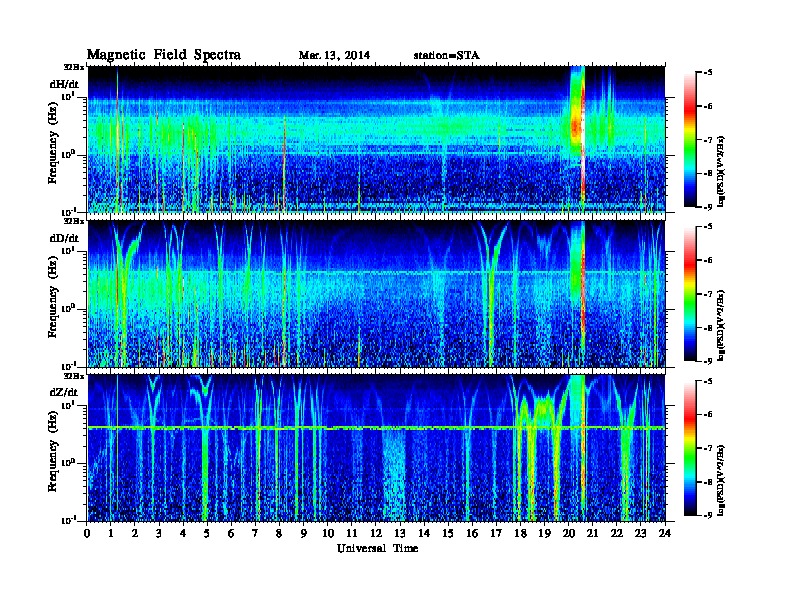
Task: Click the horizontal green line in the dZ/dt spectrogram
Action: pyautogui.click(x=376, y=428)
